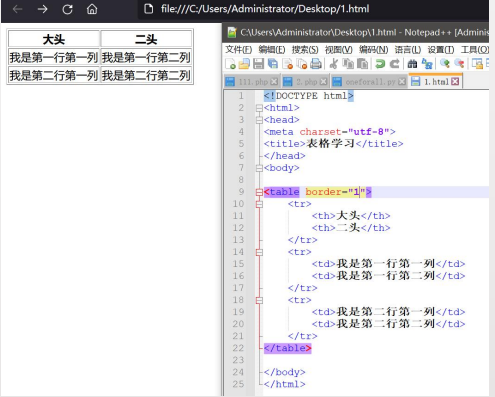
Task: Click the cell 我是第一行第一列 in the browser
Action: [x=54, y=57]
